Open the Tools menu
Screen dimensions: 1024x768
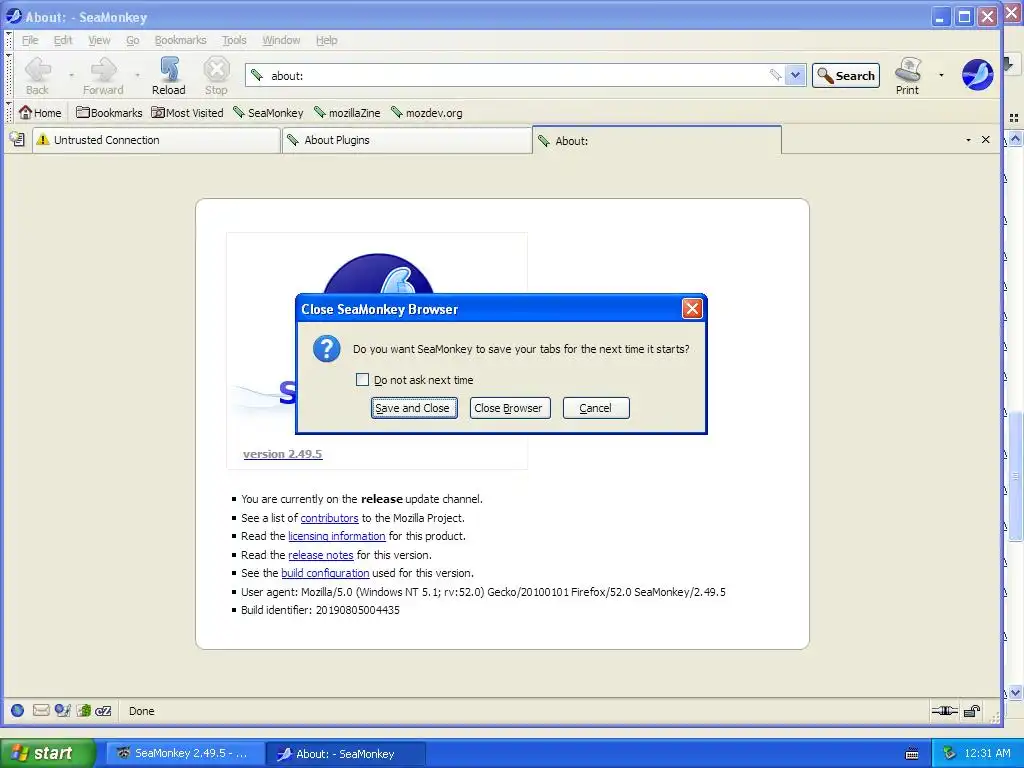coord(234,40)
